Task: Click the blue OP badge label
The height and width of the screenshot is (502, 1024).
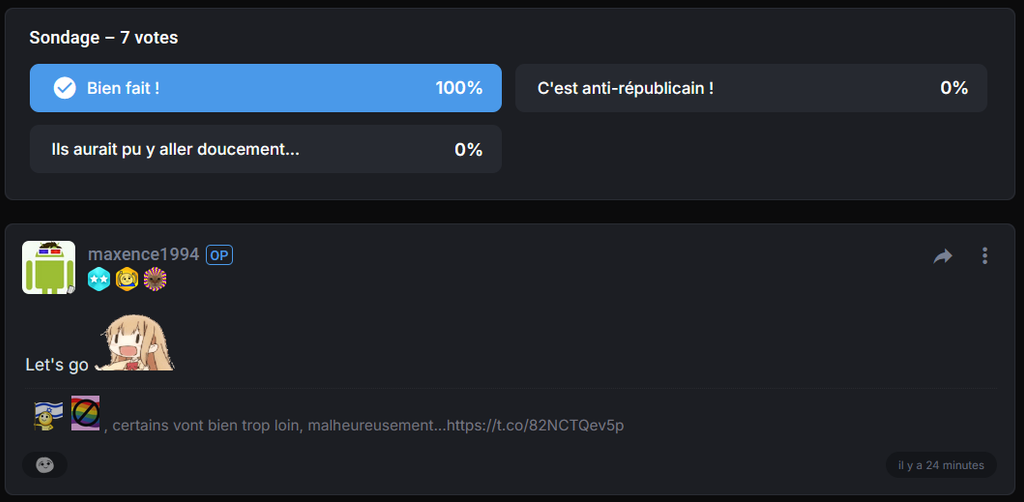Action: pyautogui.click(x=219, y=255)
